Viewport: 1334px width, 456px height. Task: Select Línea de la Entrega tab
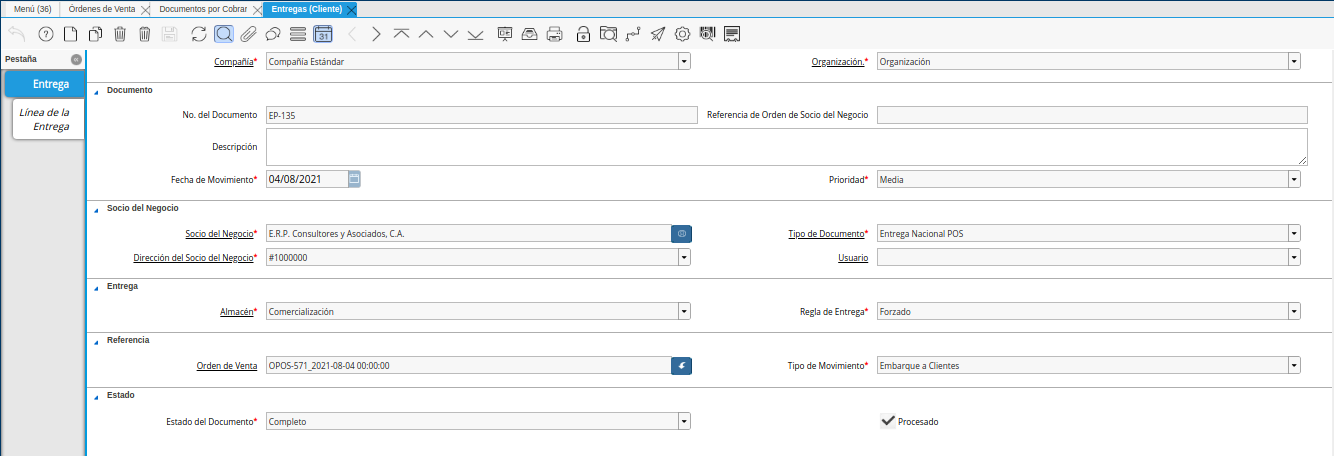[x=45, y=120]
